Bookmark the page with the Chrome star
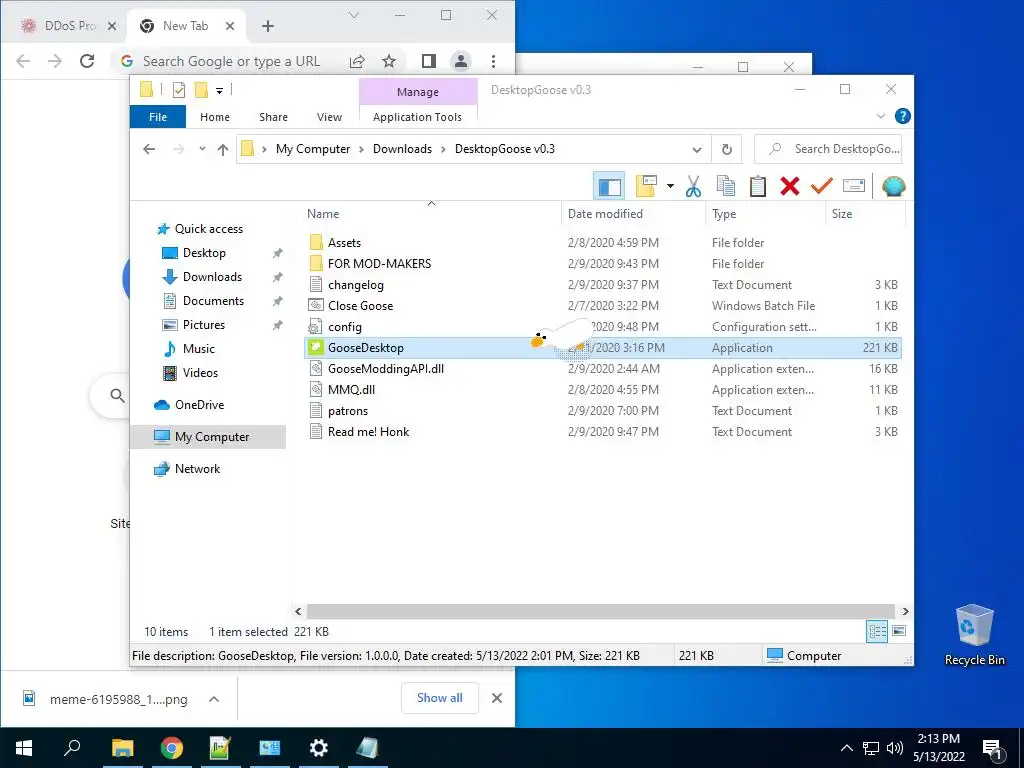This screenshot has height=768, width=1024. coord(389,61)
